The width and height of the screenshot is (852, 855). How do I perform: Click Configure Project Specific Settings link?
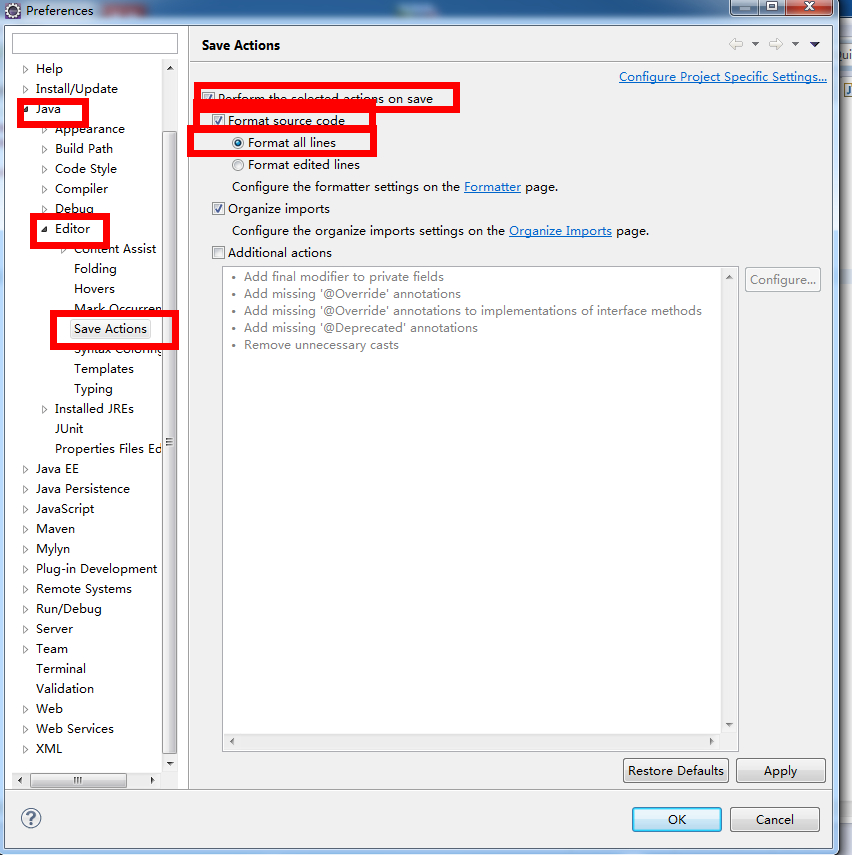tap(722, 77)
